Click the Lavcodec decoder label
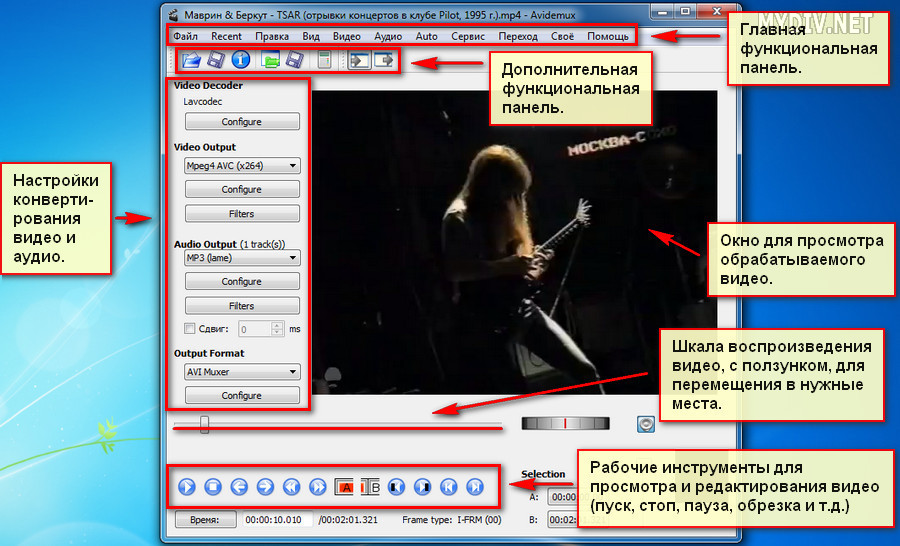900x546 pixels. coord(203,102)
